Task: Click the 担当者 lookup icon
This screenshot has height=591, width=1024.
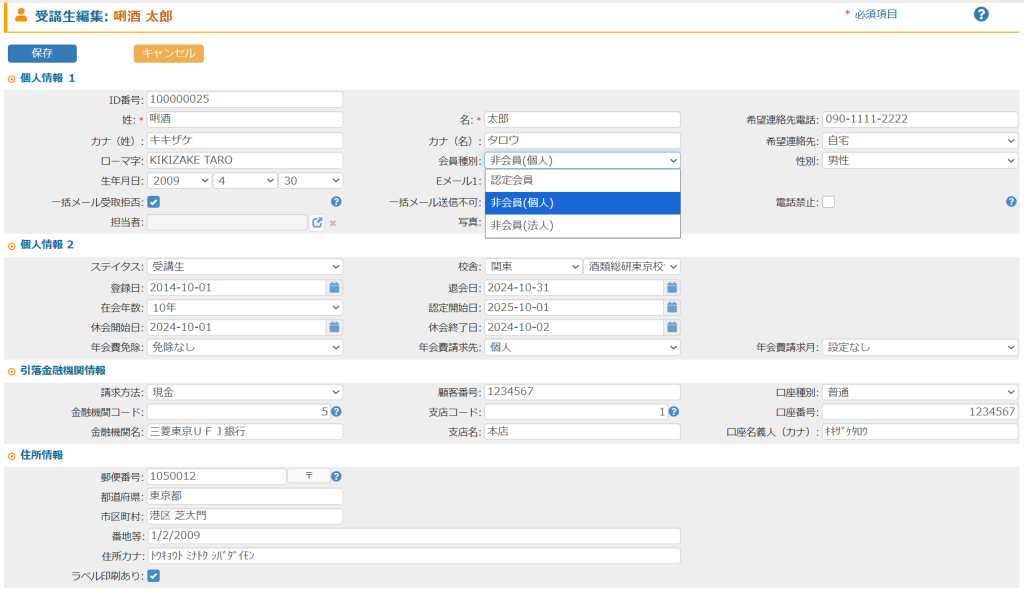Action: (317, 222)
